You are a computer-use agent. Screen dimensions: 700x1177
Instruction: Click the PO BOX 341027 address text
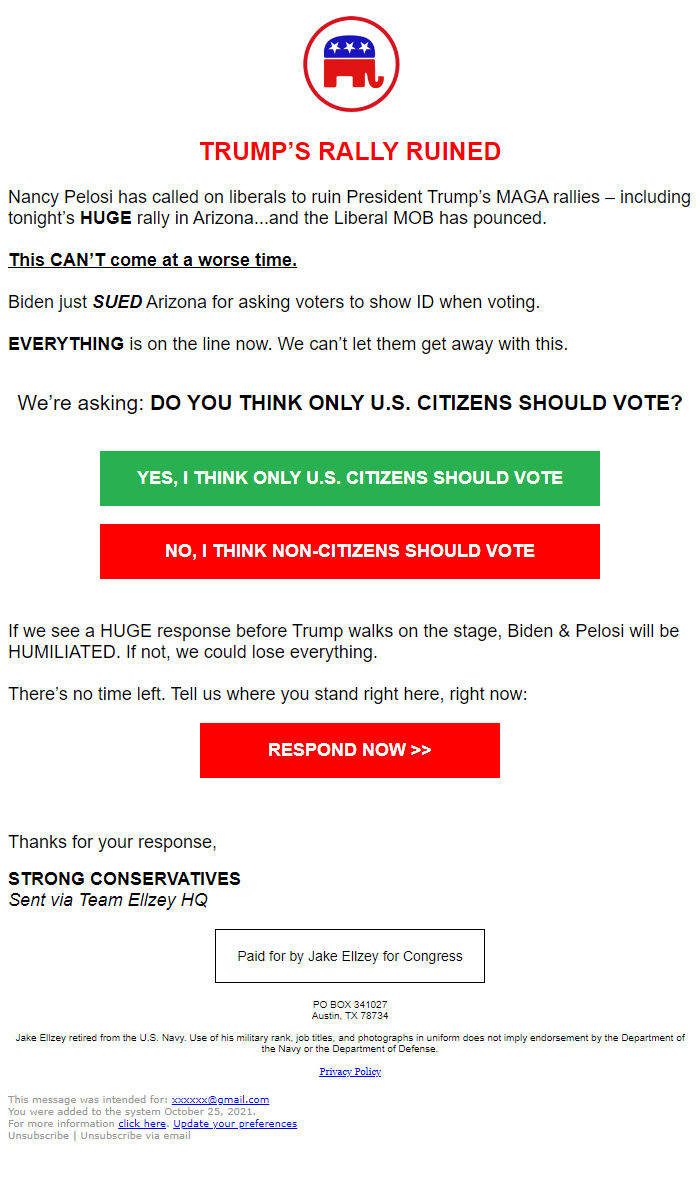pos(350,1004)
